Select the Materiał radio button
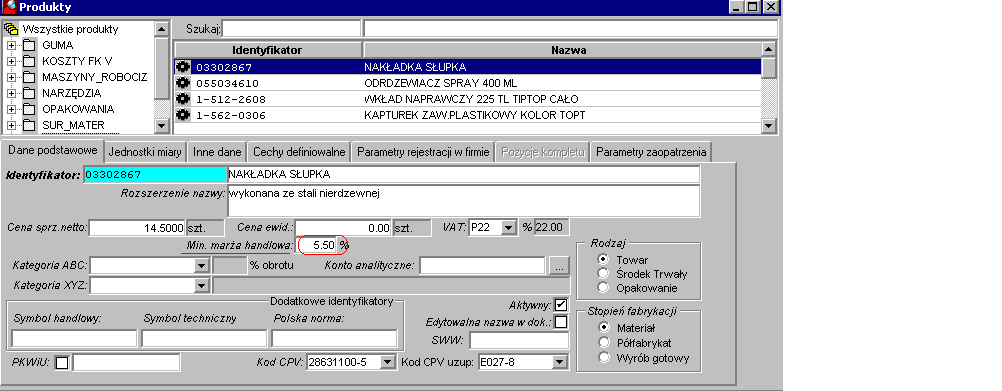 (x=603, y=328)
